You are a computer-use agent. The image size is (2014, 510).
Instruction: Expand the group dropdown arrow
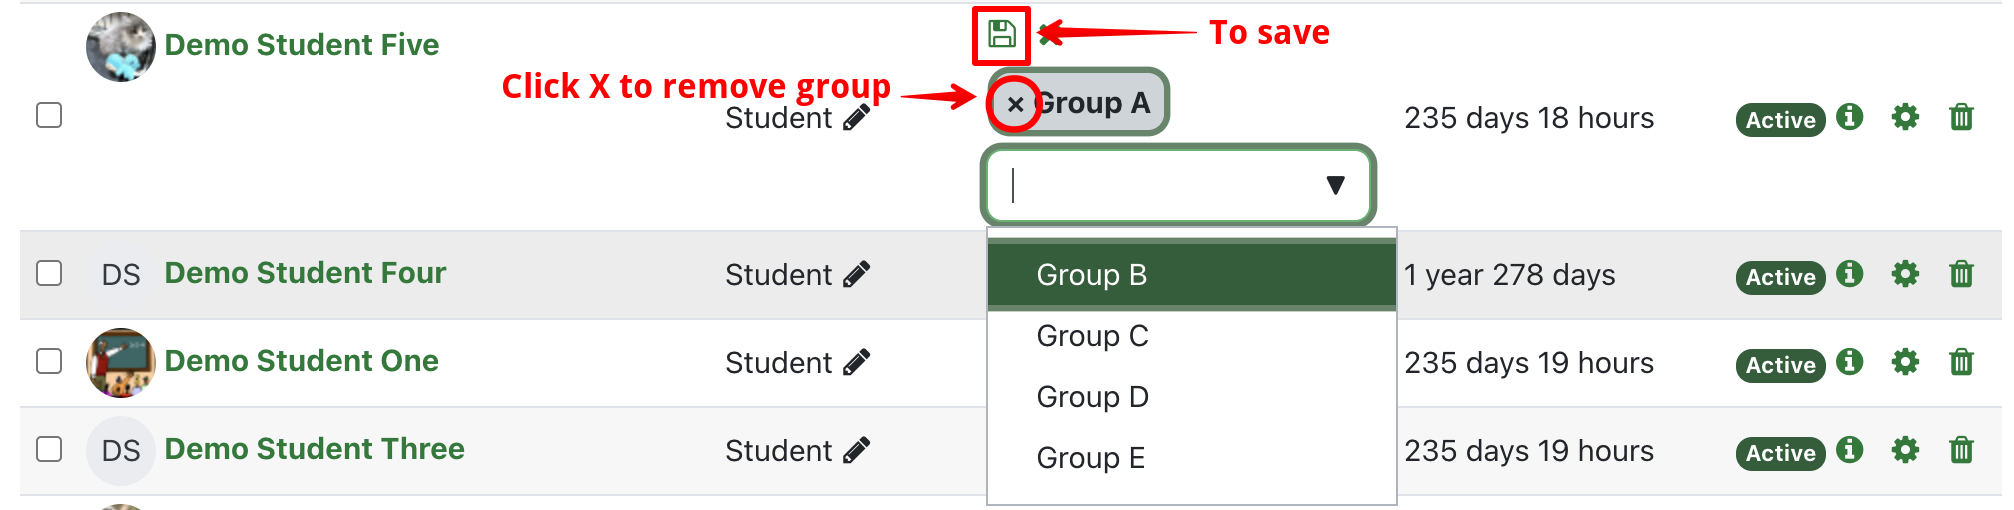(1335, 185)
